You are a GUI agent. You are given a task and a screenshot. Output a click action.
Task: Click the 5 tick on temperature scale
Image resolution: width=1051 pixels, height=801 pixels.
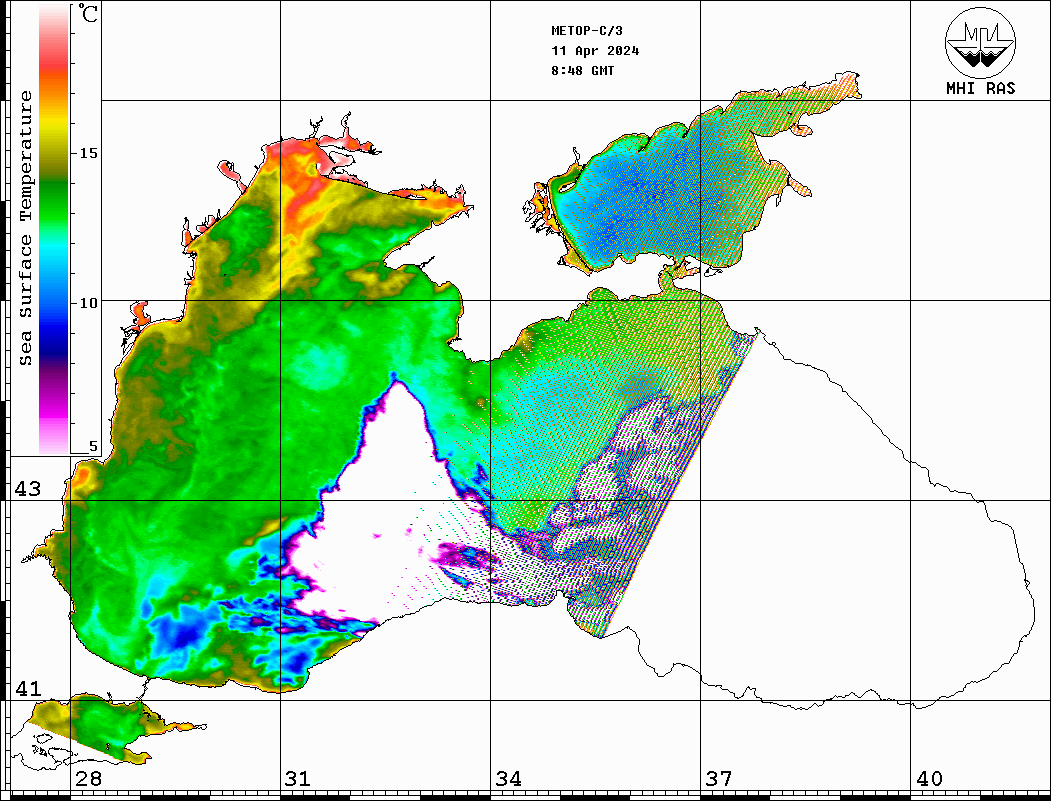click(92, 446)
